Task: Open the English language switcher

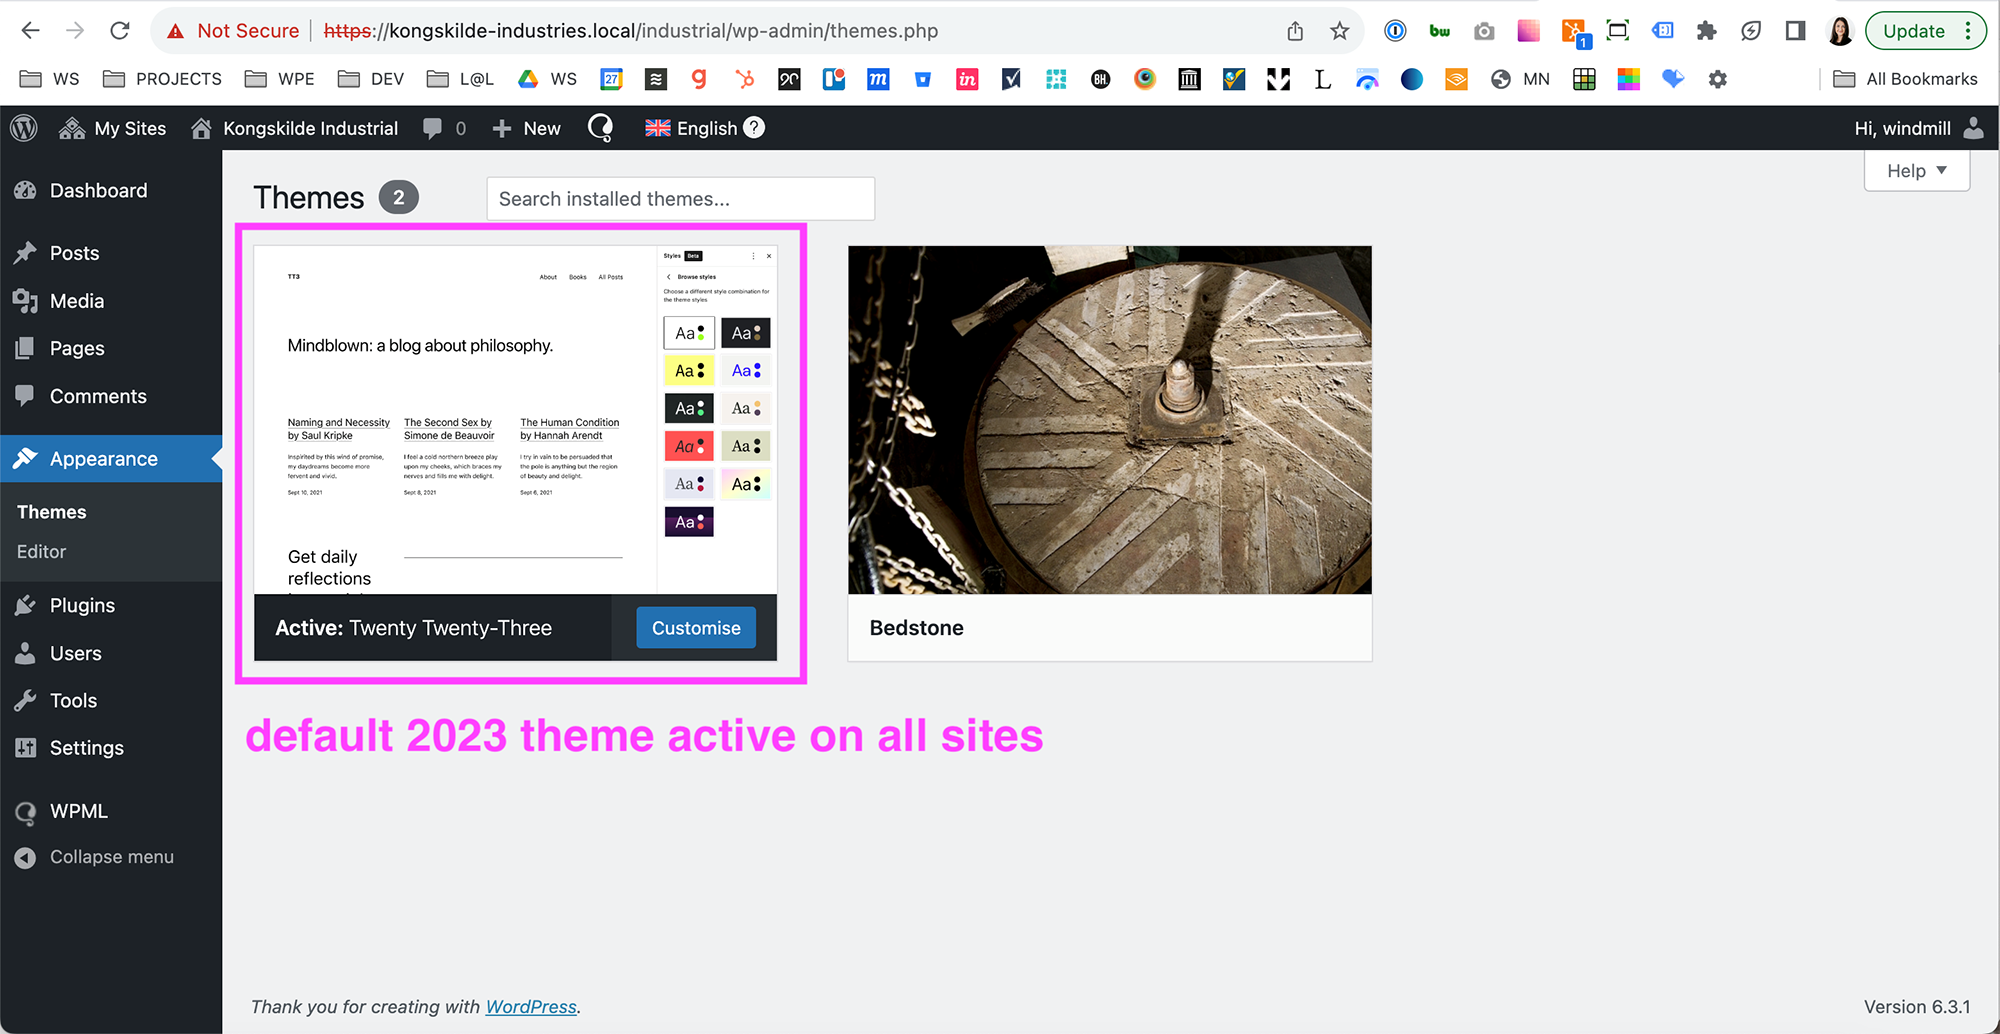Action: pyautogui.click(x=691, y=128)
